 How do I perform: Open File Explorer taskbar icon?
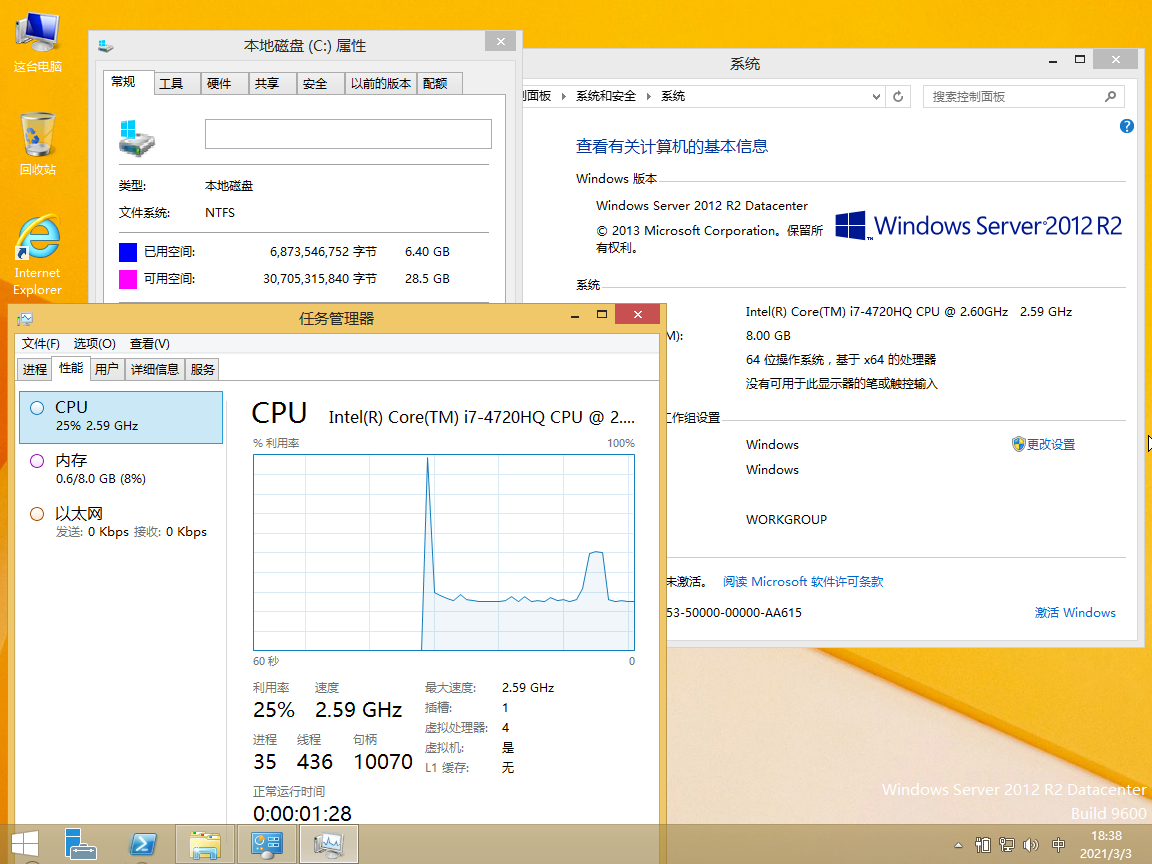[x=205, y=844]
